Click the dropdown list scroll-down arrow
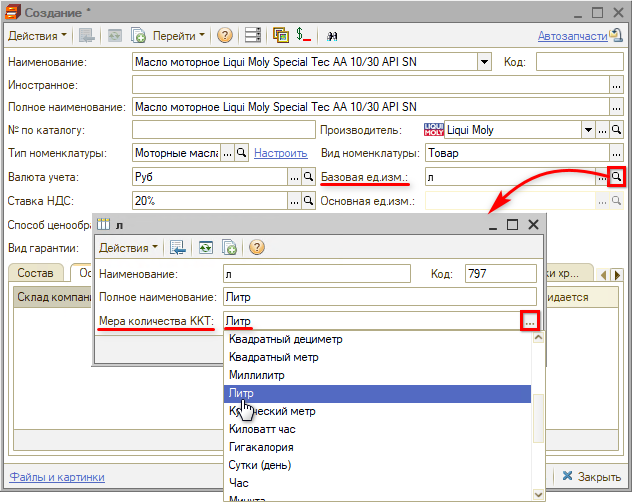The height and width of the screenshot is (502, 632). (538, 494)
